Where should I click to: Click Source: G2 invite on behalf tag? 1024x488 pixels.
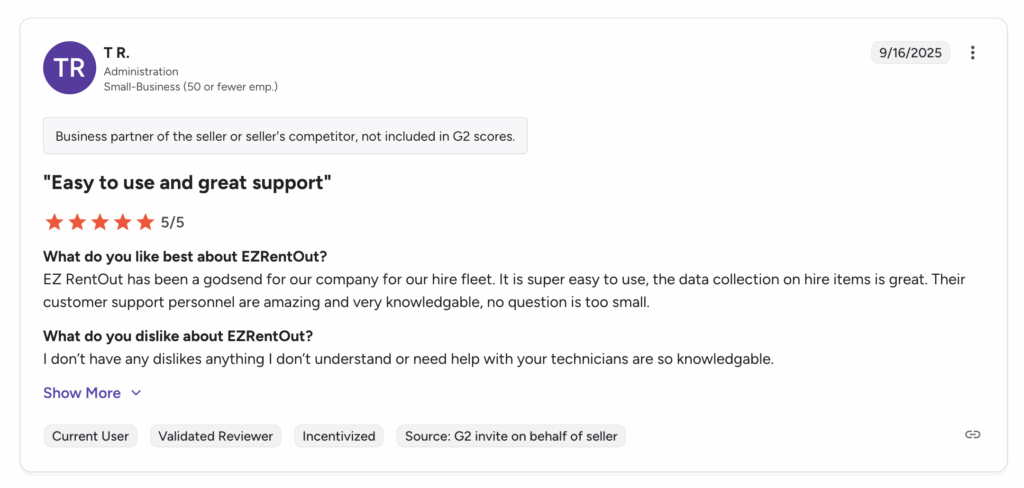(x=511, y=436)
